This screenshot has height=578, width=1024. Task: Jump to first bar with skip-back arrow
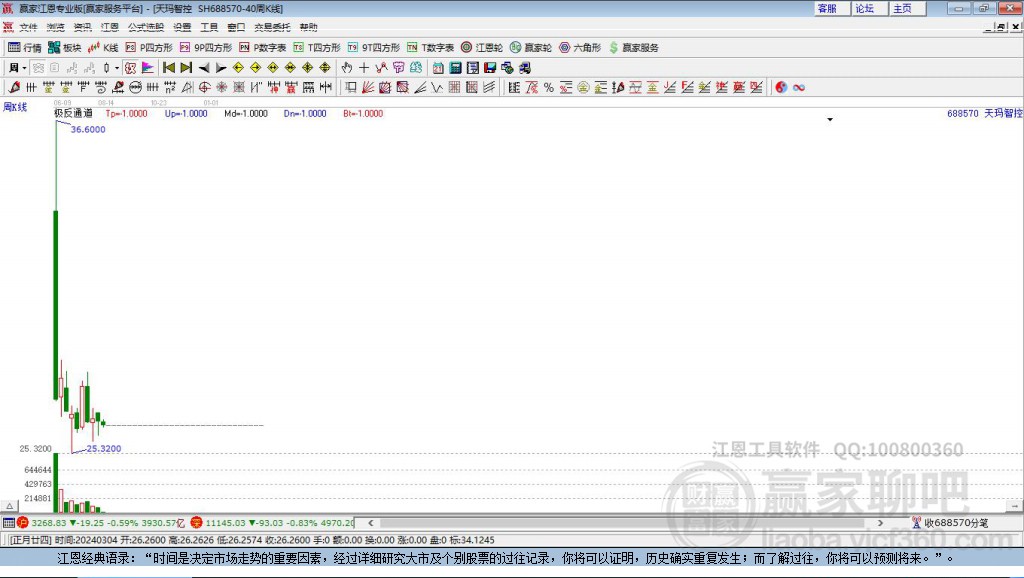coord(168,67)
